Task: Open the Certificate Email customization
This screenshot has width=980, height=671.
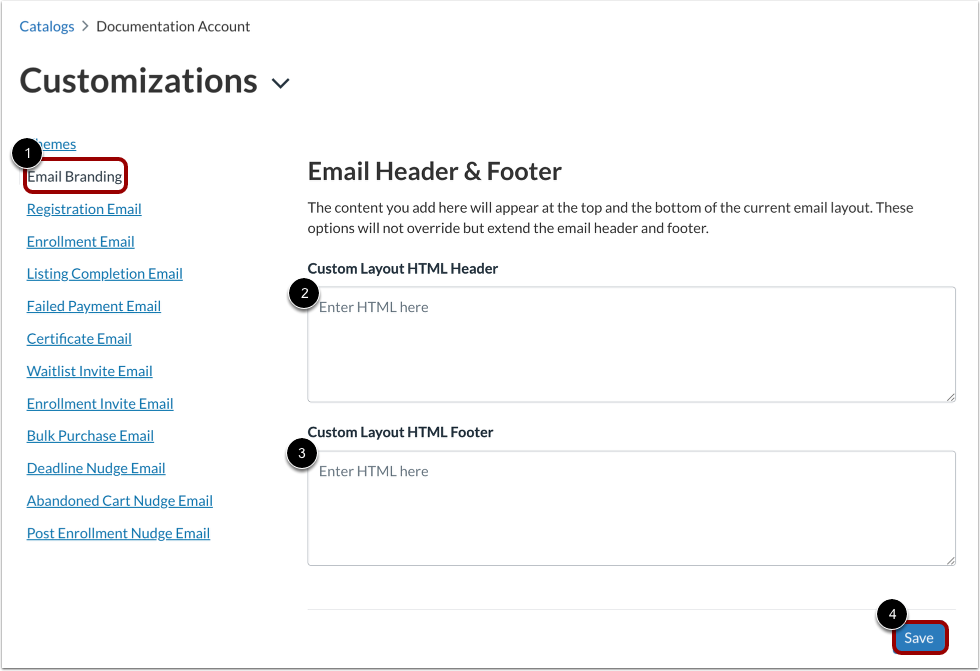Action: pyautogui.click(x=78, y=338)
